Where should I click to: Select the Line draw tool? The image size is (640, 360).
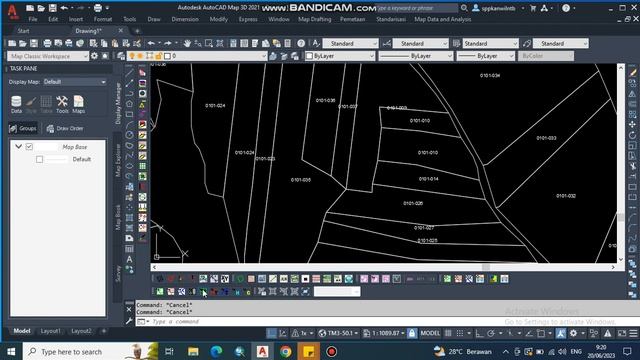[x=129, y=73]
